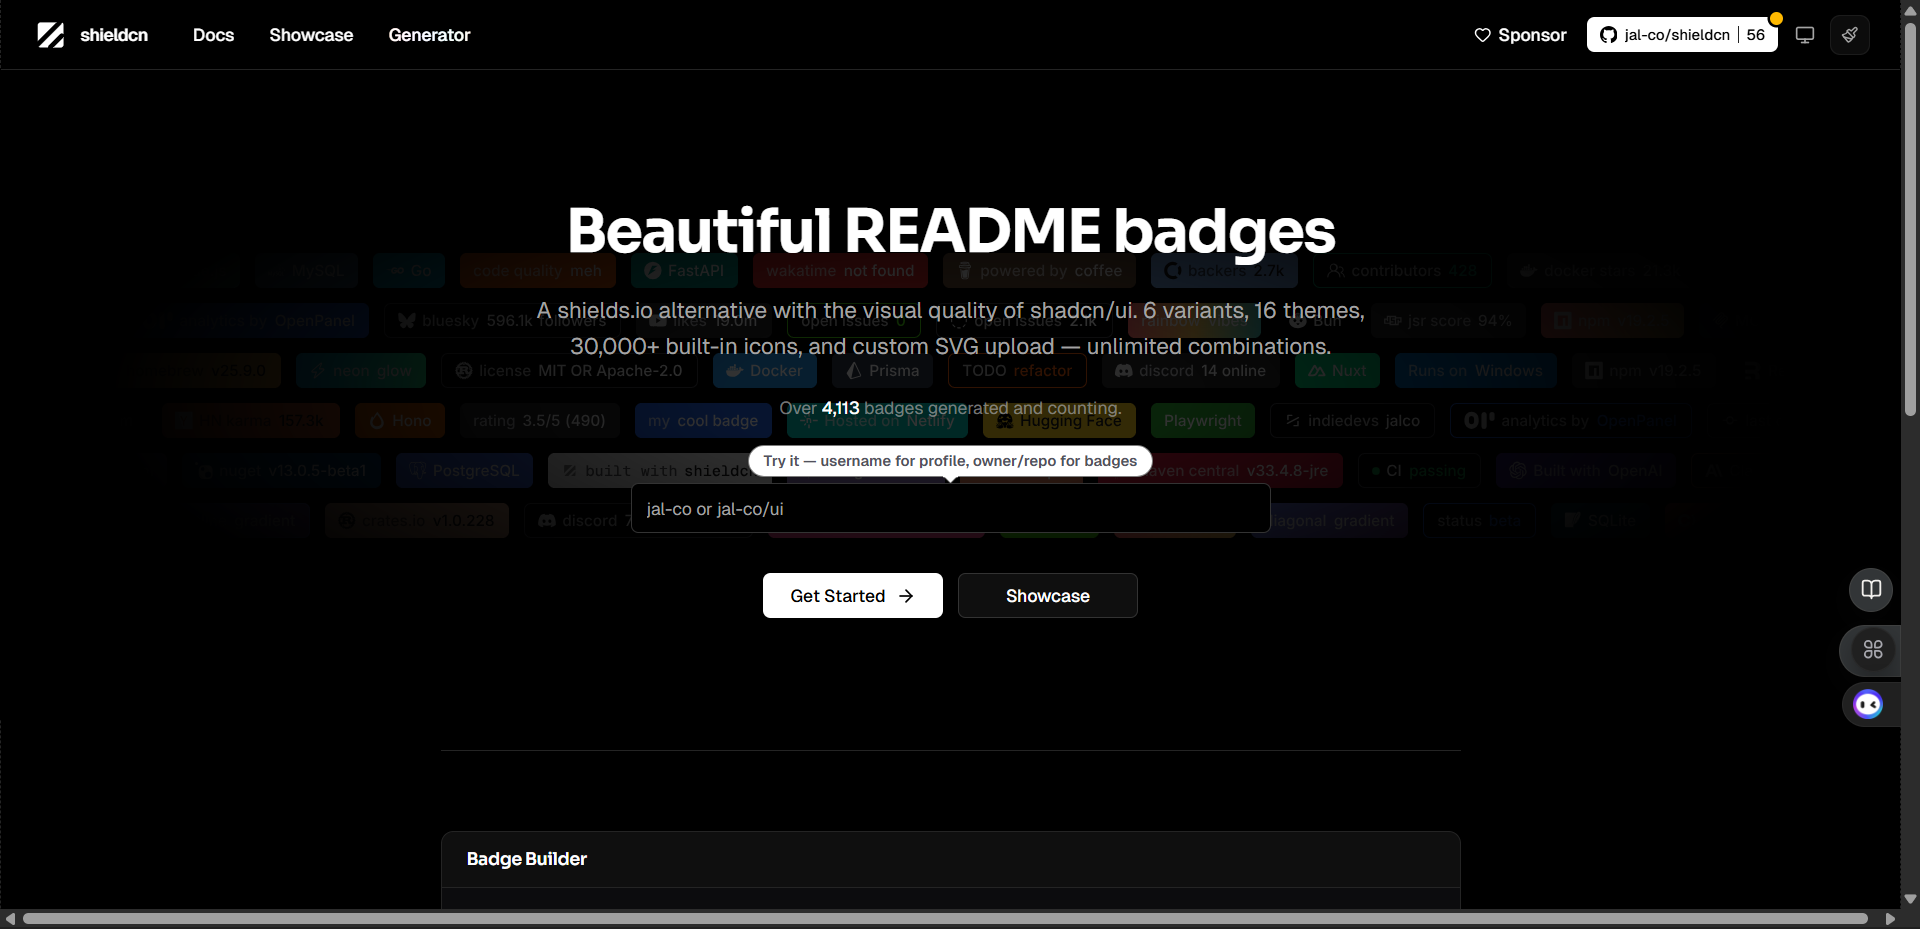The height and width of the screenshot is (929, 1920).
Task: Click the open book floating icon
Action: click(x=1871, y=589)
